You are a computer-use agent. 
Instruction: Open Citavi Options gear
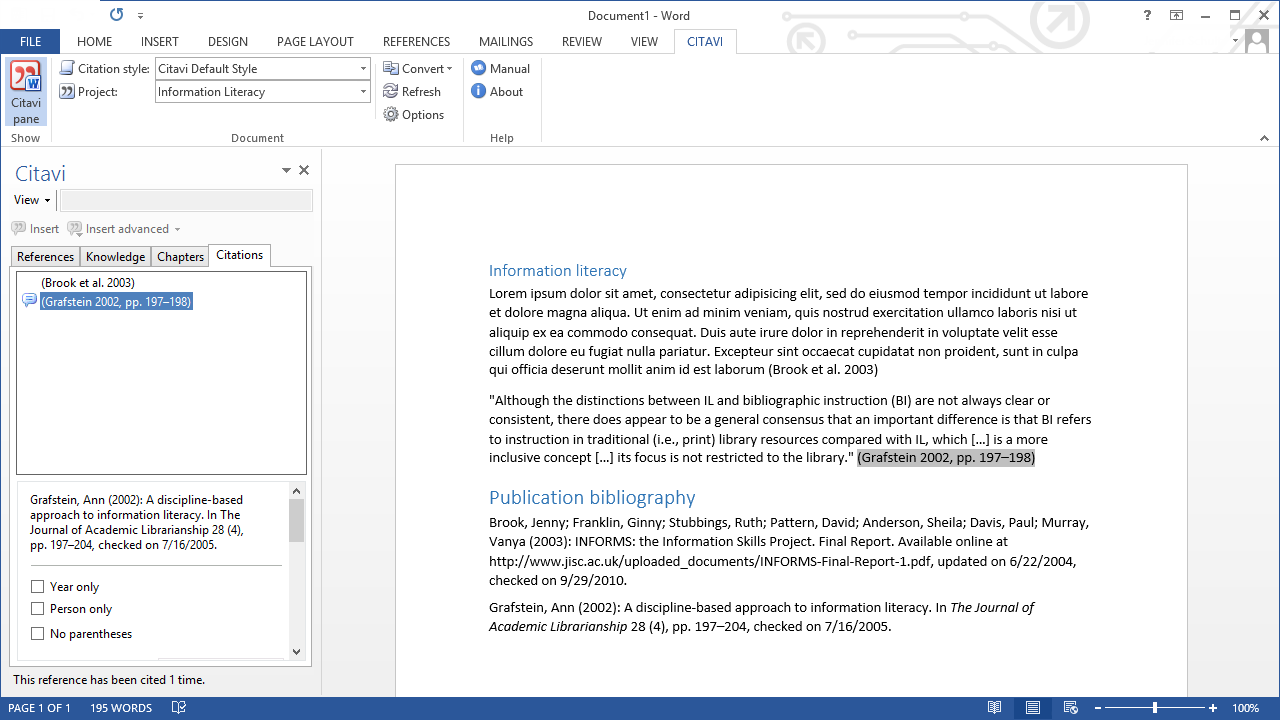(x=414, y=114)
